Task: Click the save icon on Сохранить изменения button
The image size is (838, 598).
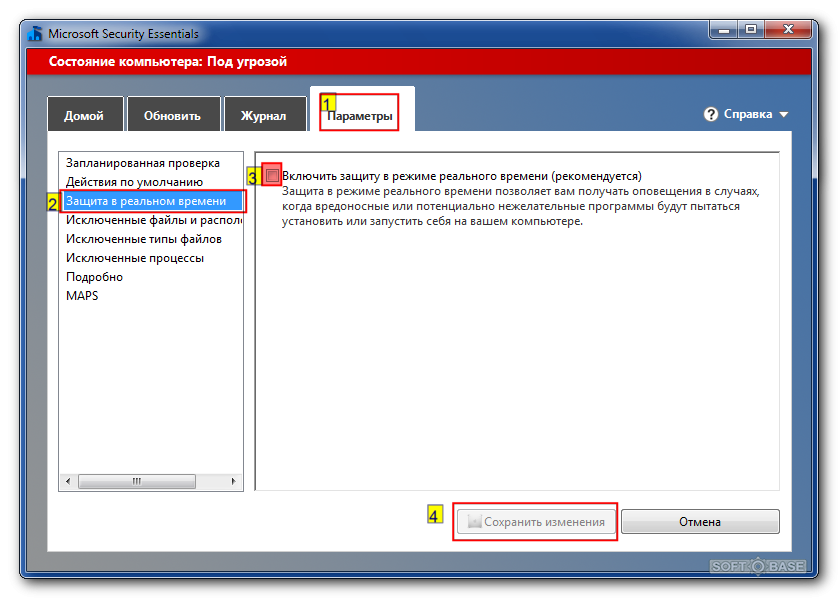Action: coord(475,520)
